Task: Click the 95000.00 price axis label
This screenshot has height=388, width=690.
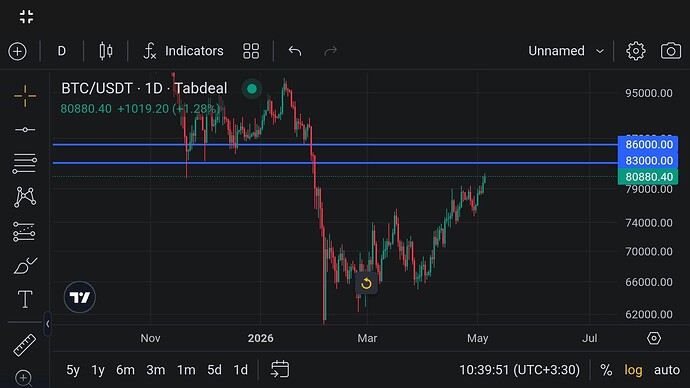Action: click(649, 93)
